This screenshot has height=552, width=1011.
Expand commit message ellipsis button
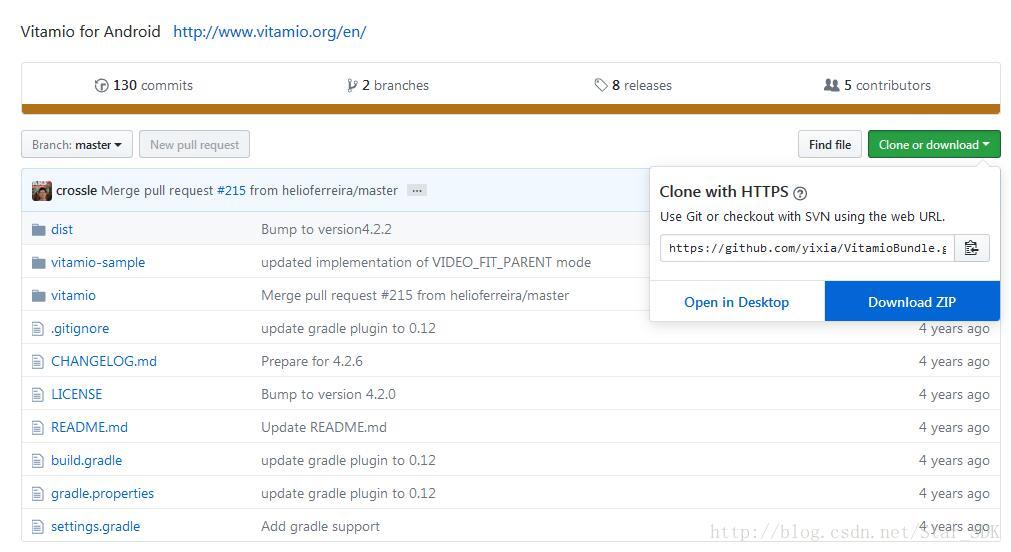(x=417, y=190)
